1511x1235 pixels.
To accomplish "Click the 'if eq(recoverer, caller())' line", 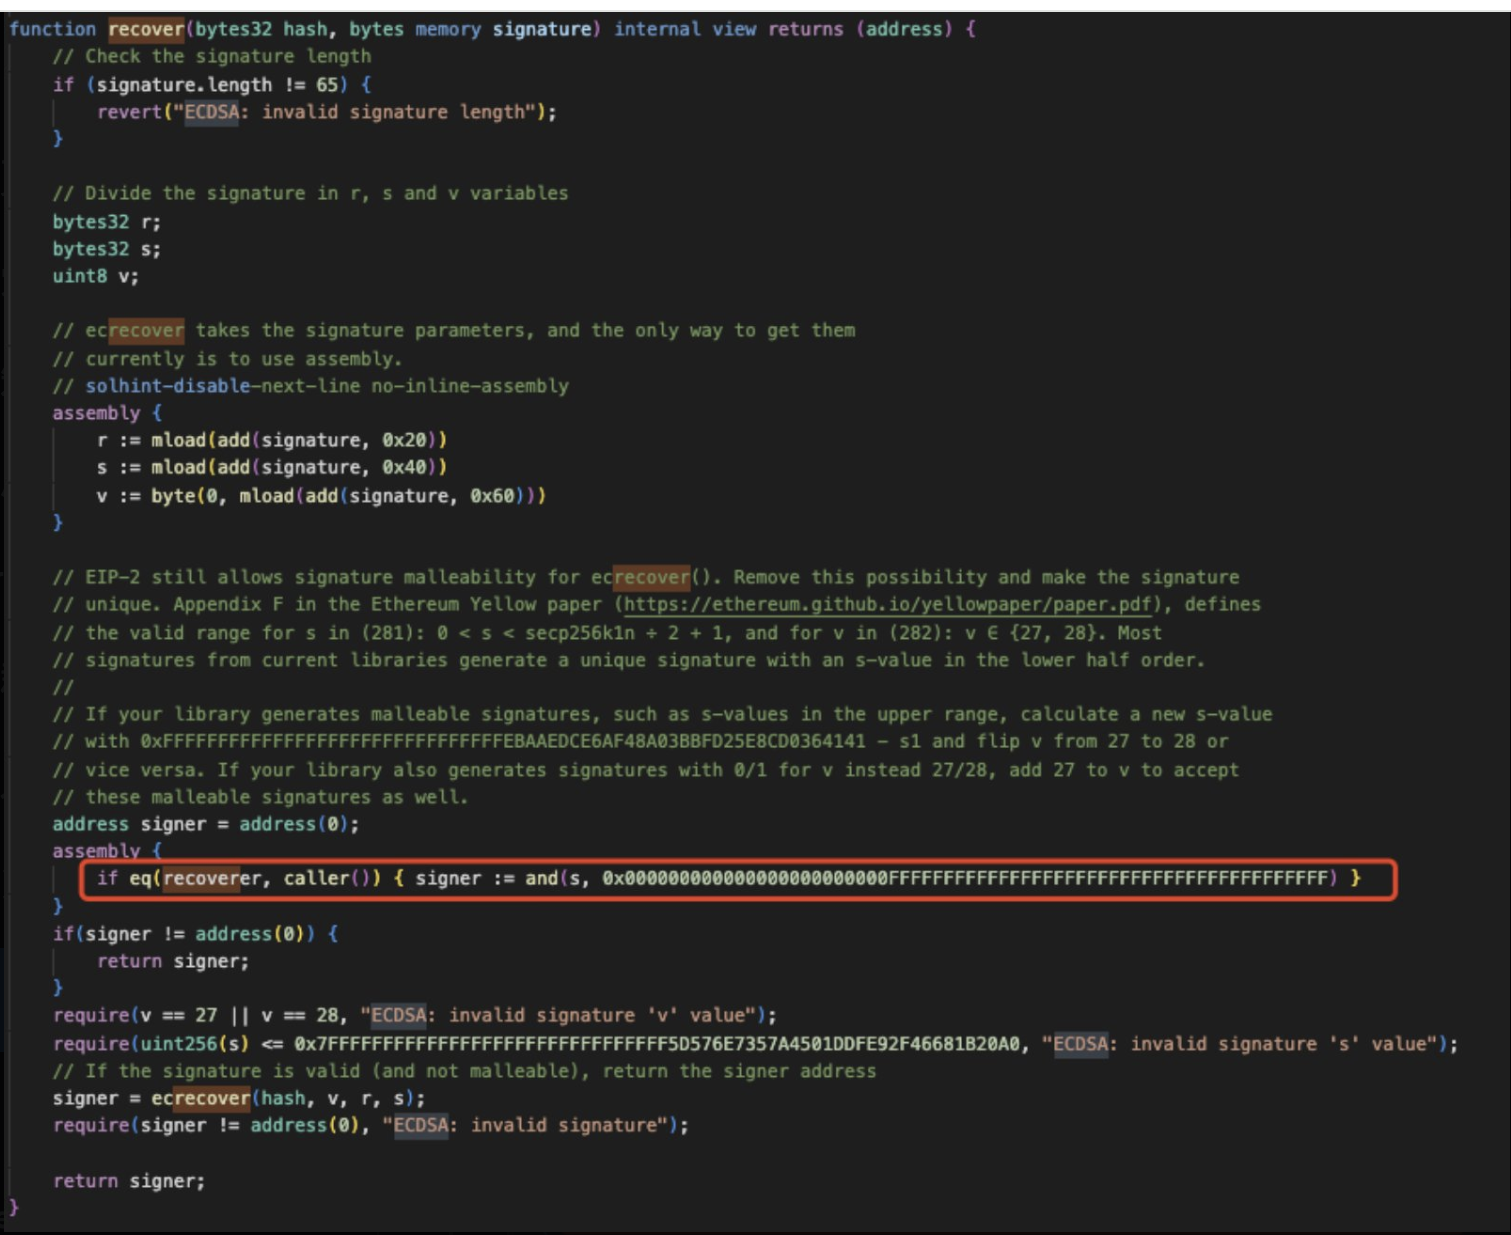I will (x=728, y=878).
